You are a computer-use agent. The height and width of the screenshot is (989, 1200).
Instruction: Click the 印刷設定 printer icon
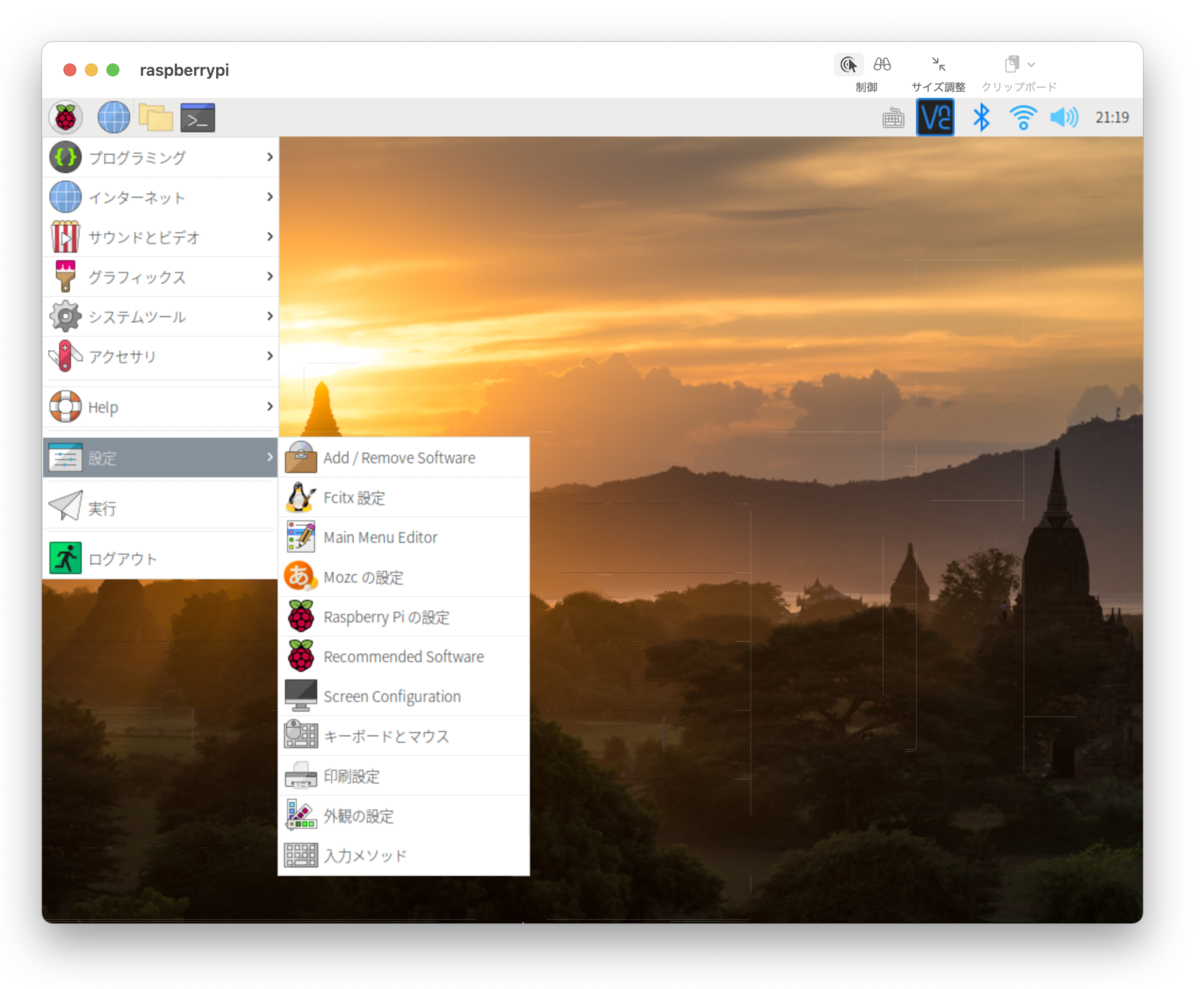coord(301,776)
